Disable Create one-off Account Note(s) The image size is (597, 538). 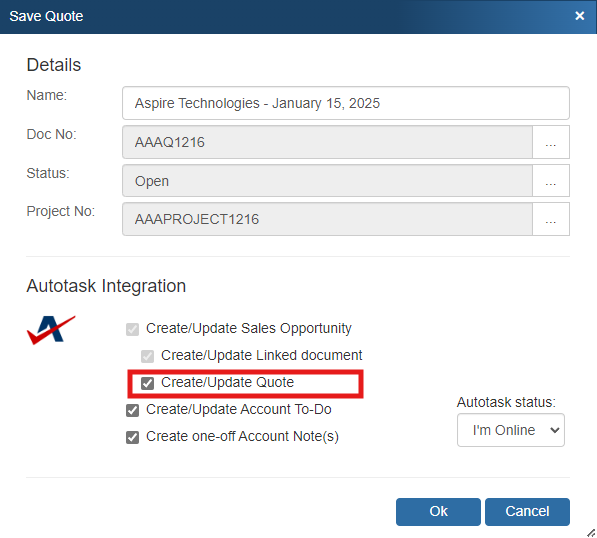[132, 437]
